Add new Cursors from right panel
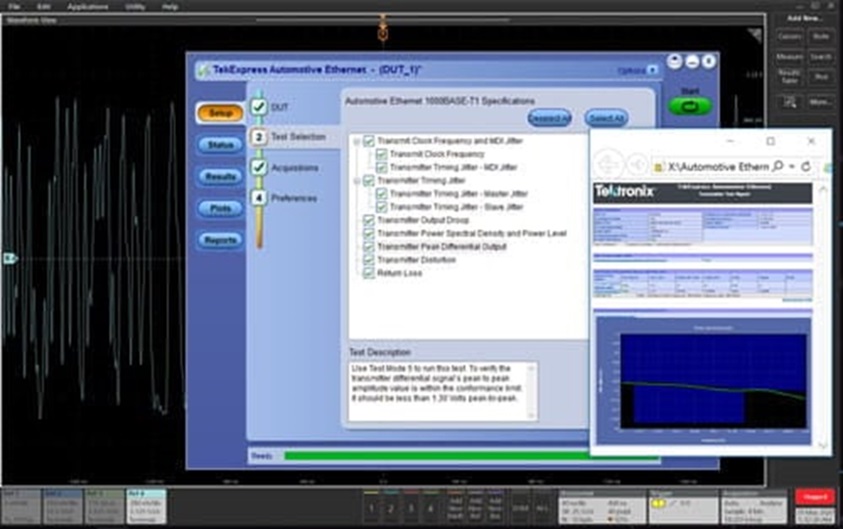The image size is (843, 529). coord(789,37)
